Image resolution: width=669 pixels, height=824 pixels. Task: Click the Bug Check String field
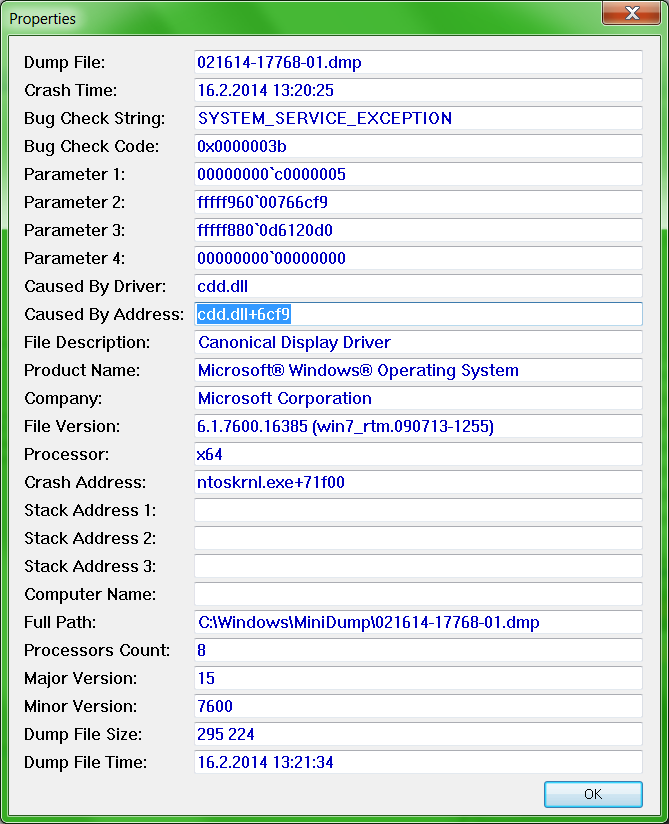click(x=418, y=118)
